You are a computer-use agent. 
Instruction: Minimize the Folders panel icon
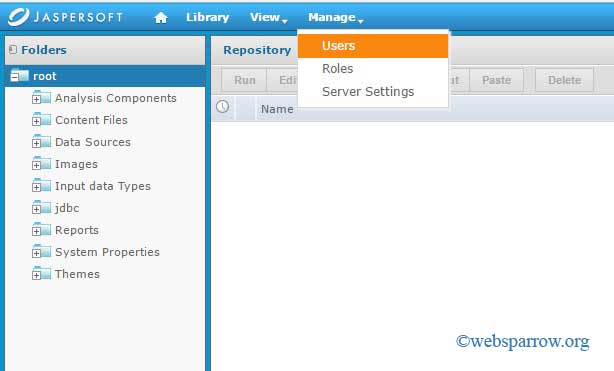(13, 50)
